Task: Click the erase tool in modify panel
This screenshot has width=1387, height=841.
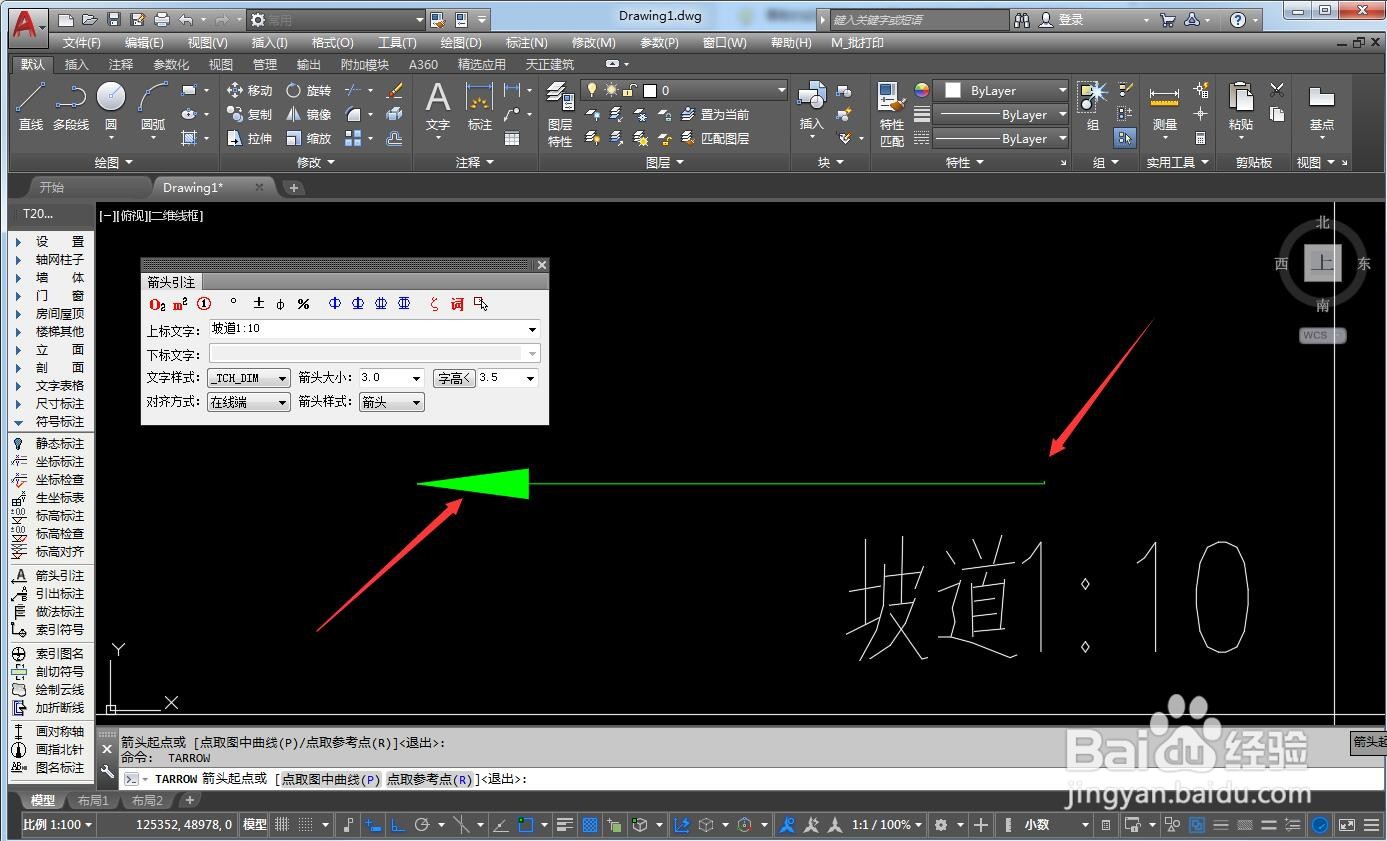Action: click(x=394, y=90)
